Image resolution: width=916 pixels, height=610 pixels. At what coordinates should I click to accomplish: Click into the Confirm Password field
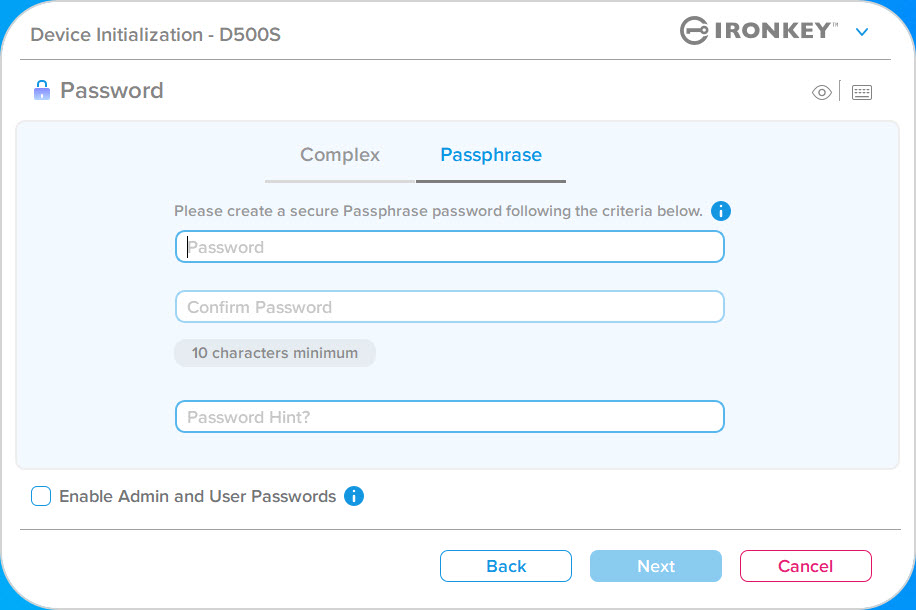(x=450, y=307)
